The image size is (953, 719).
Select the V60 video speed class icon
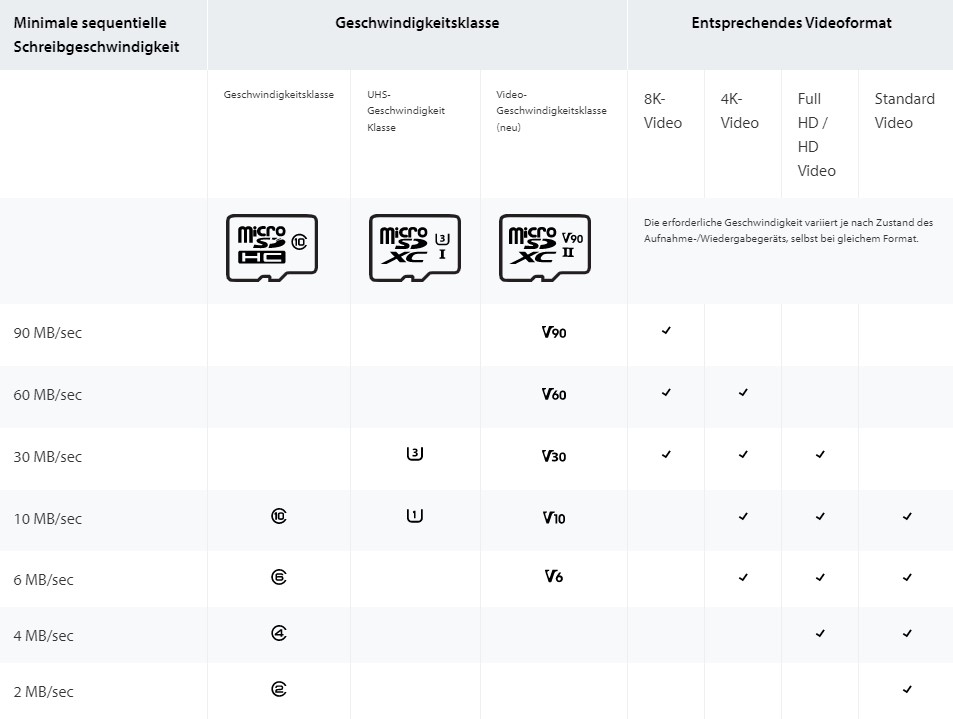point(554,394)
